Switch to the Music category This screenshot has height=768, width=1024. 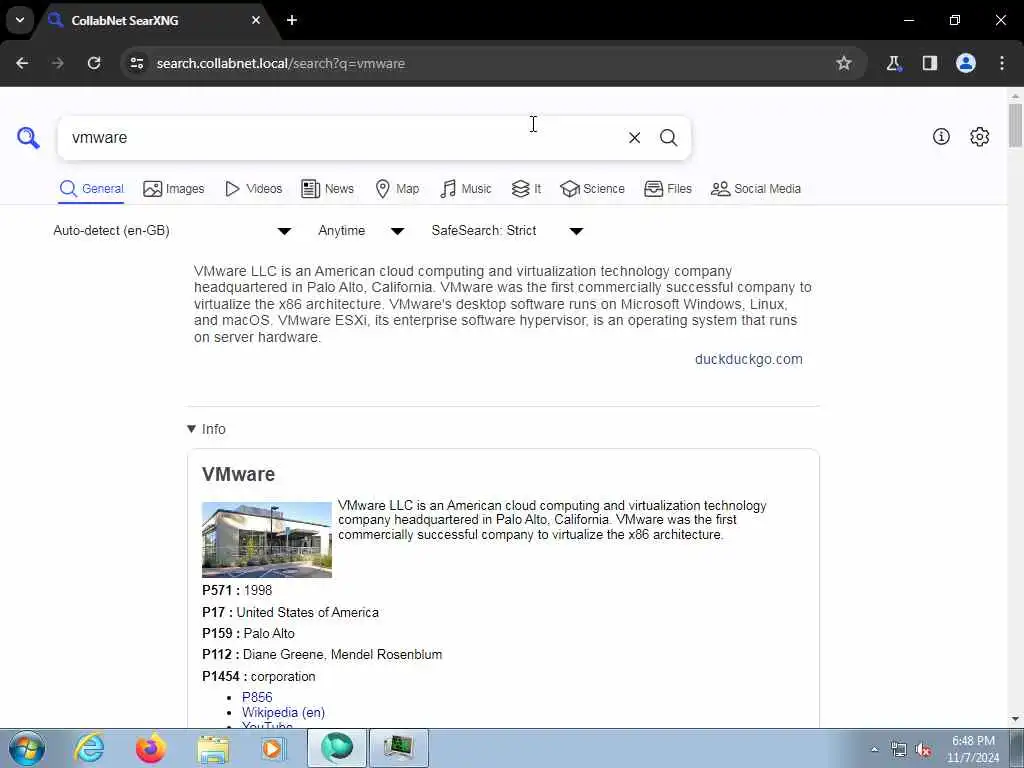[x=466, y=189]
